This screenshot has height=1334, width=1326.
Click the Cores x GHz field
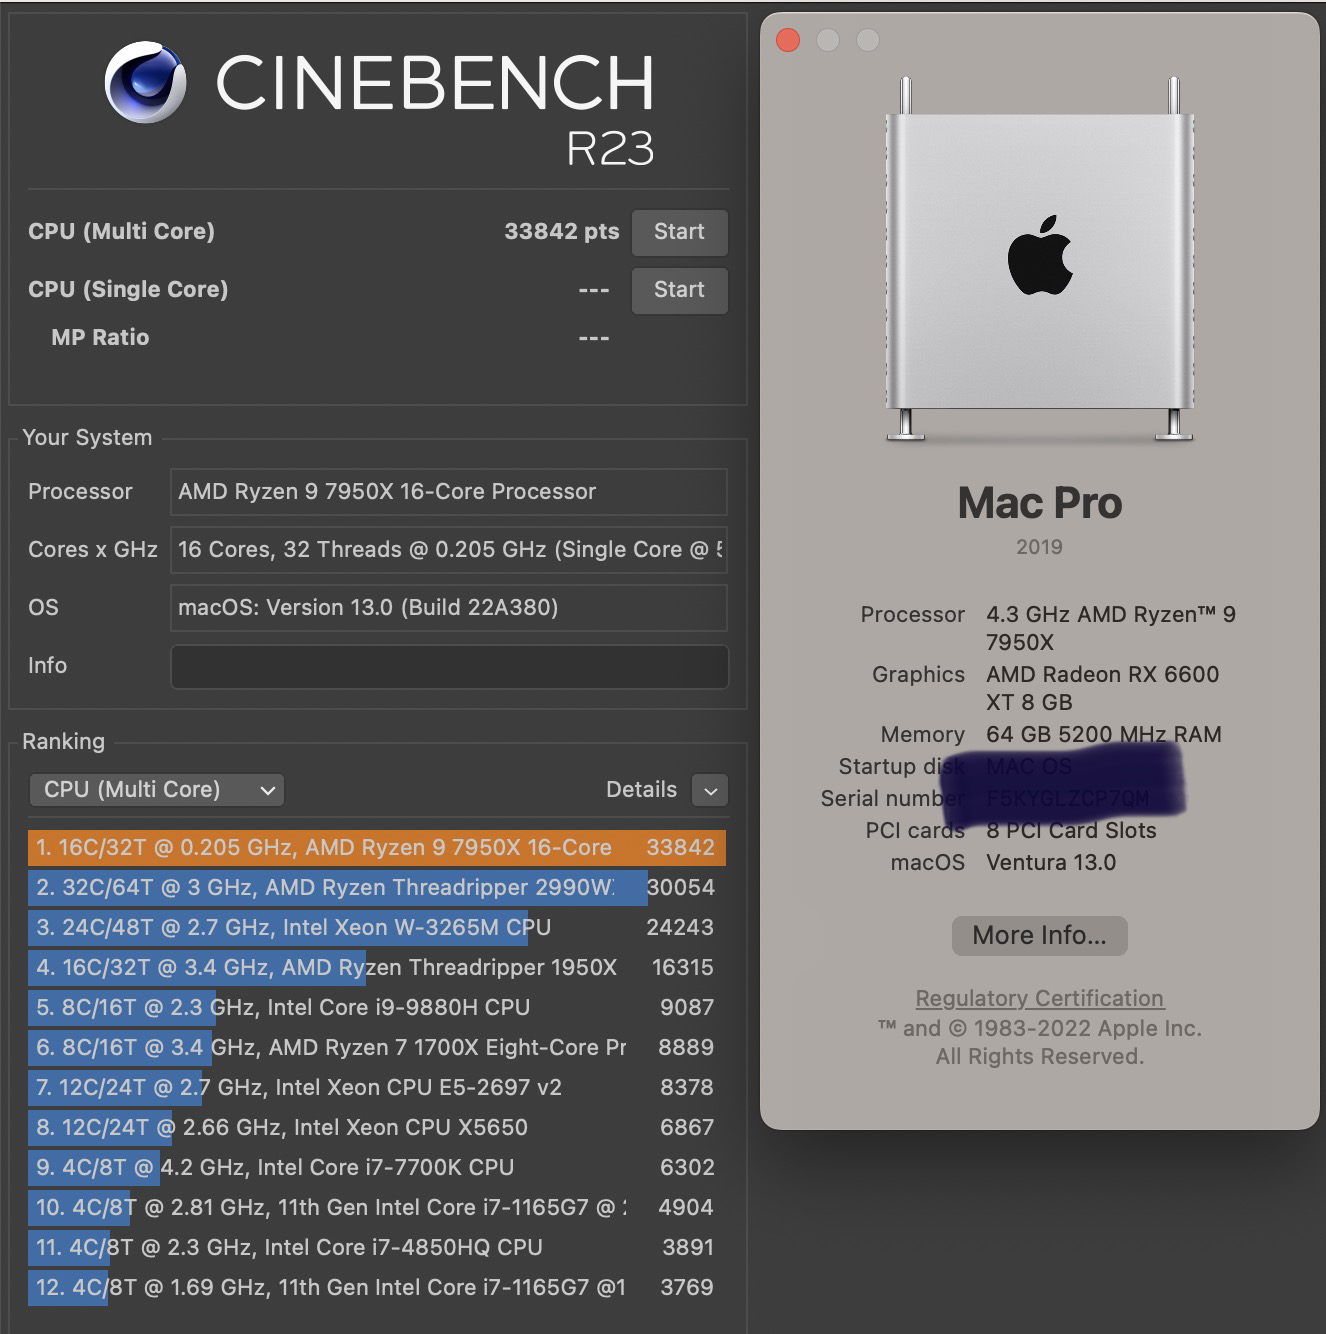pyautogui.click(x=449, y=550)
